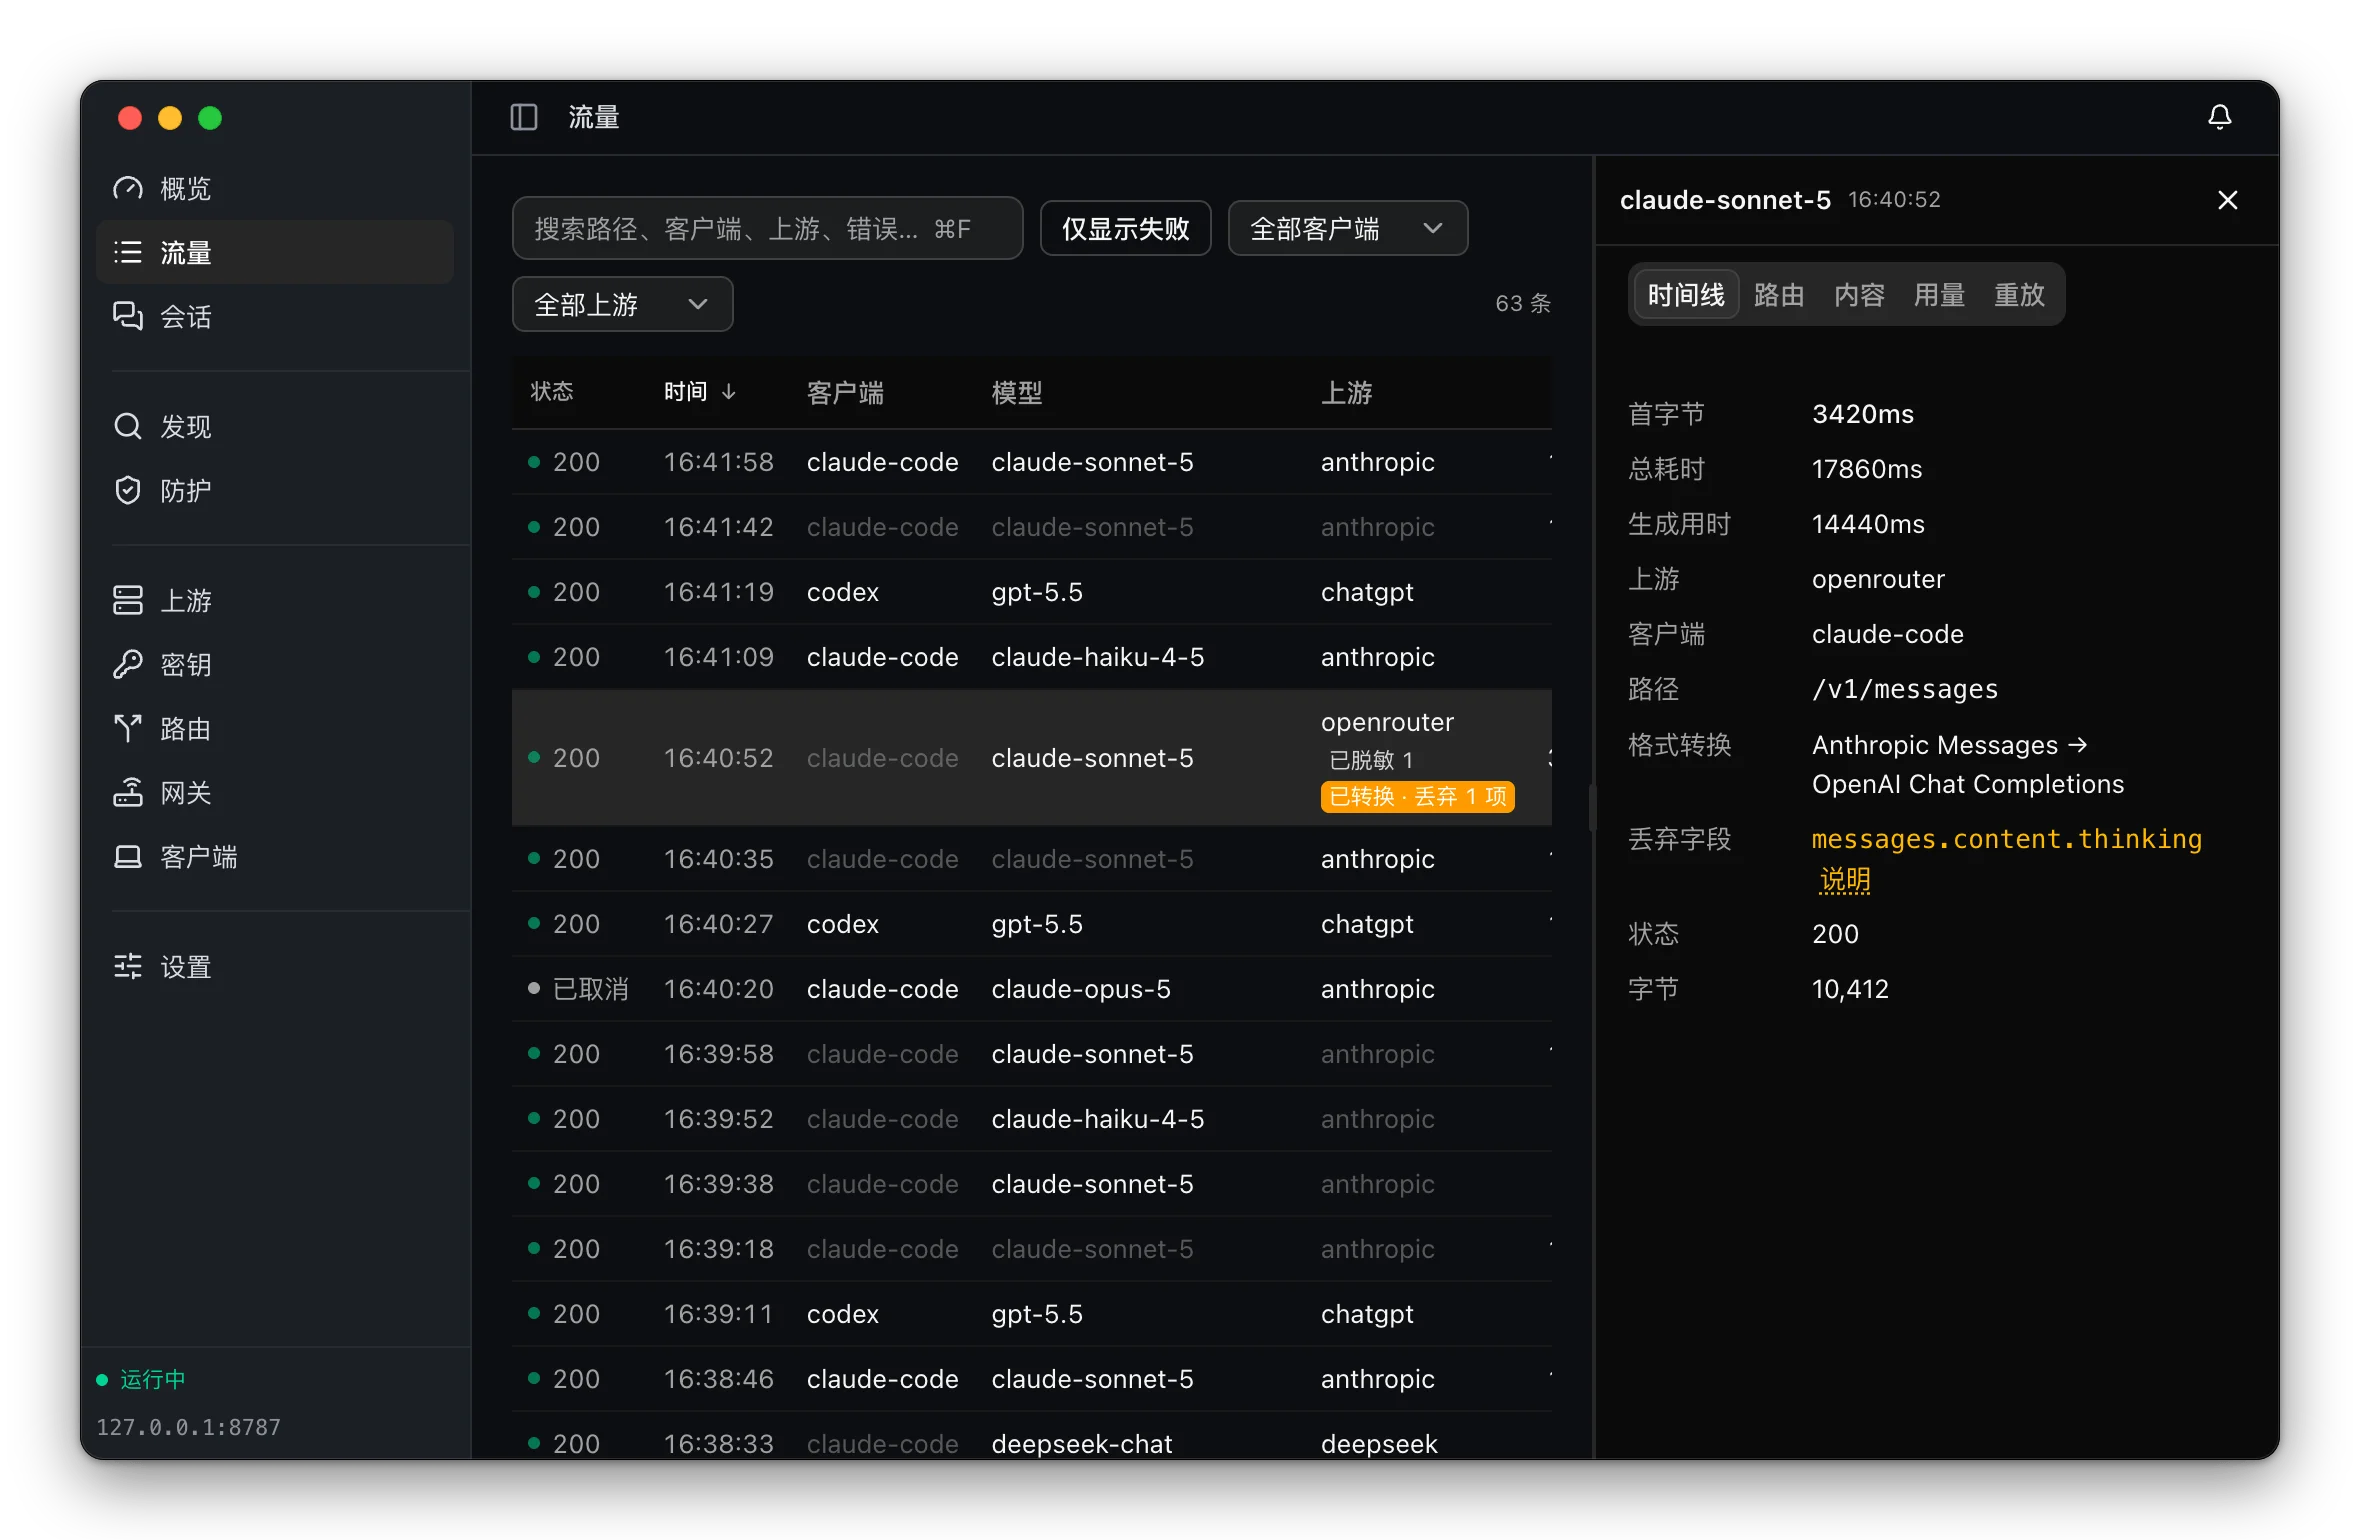The width and height of the screenshot is (2360, 1540).
Task: Click the protection shield icon
Action: click(x=128, y=490)
